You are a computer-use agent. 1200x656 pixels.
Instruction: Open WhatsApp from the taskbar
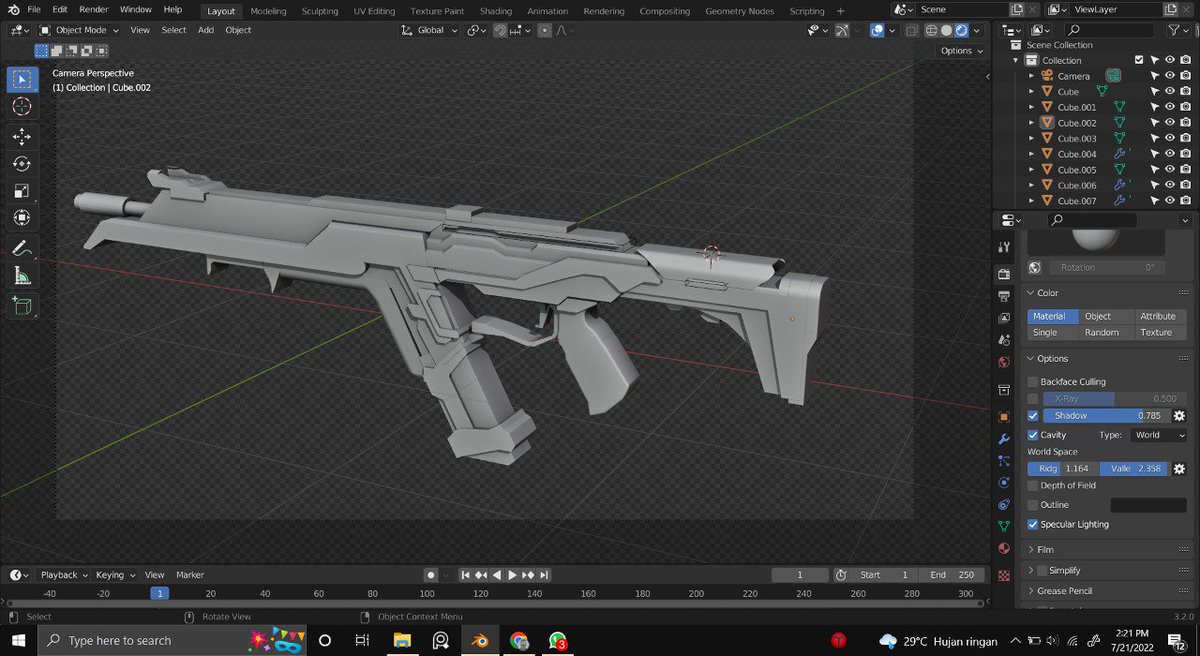(x=558, y=640)
